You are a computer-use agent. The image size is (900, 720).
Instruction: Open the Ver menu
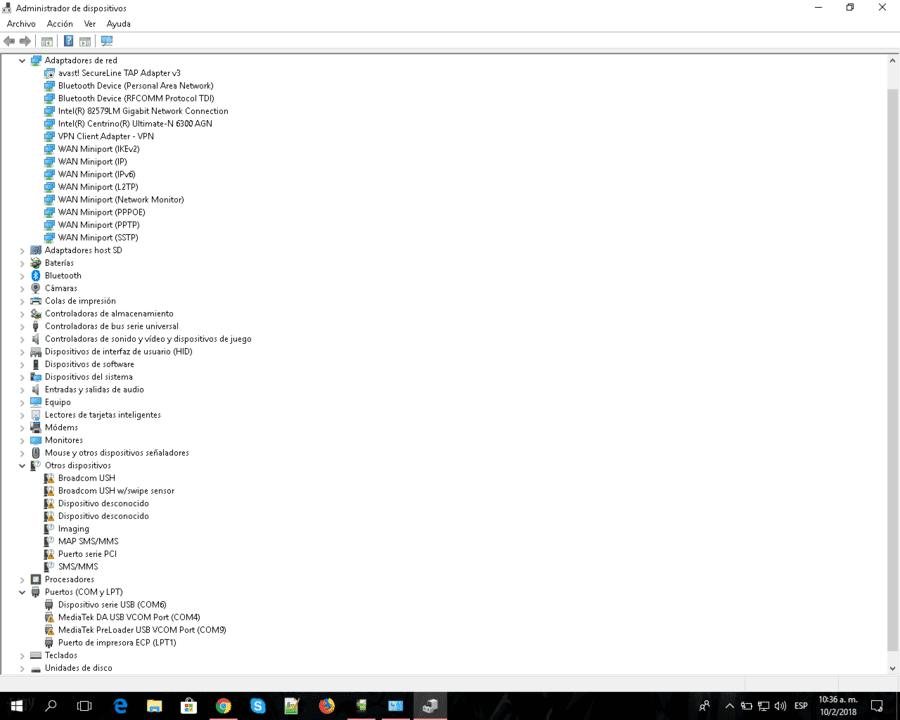click(x=90, y=24)
